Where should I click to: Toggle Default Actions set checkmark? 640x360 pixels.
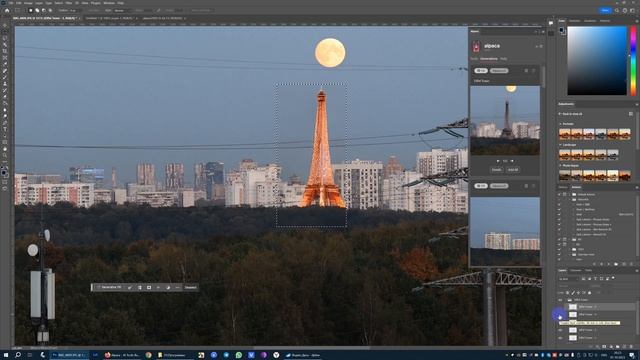[x=560, y=195]
